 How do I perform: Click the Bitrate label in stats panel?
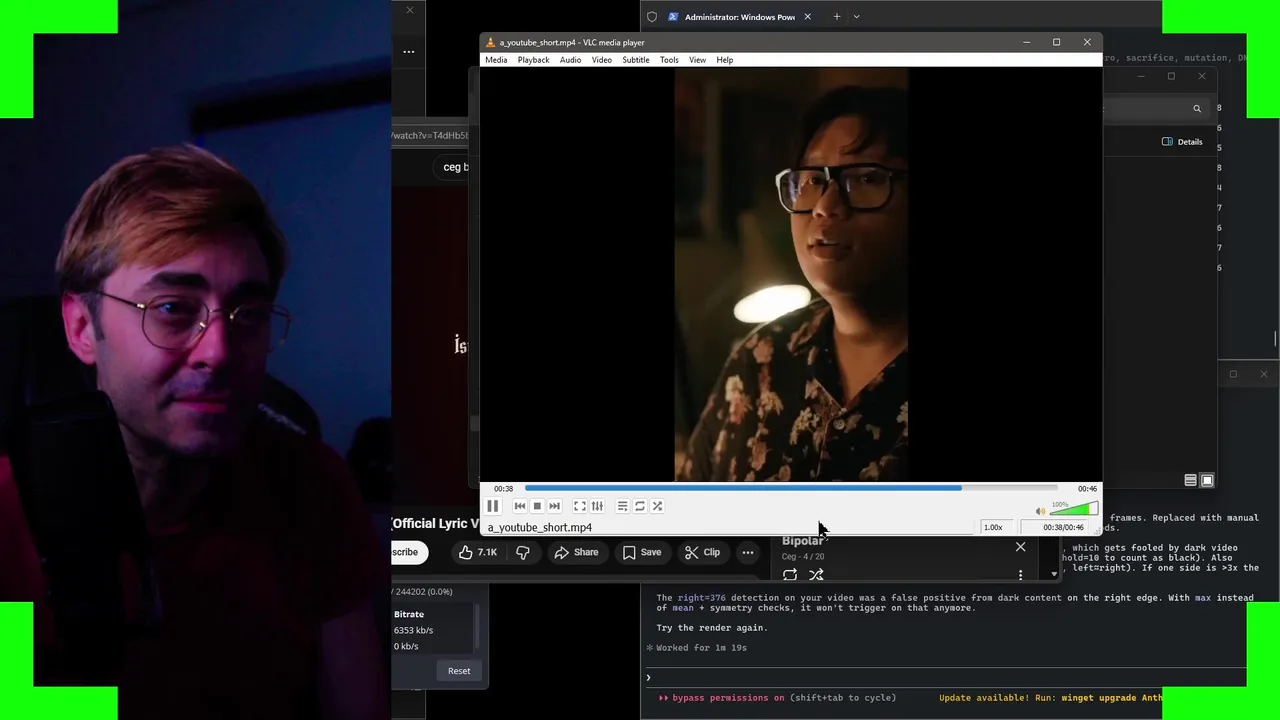pyautogui.click(x=409, y=614)
